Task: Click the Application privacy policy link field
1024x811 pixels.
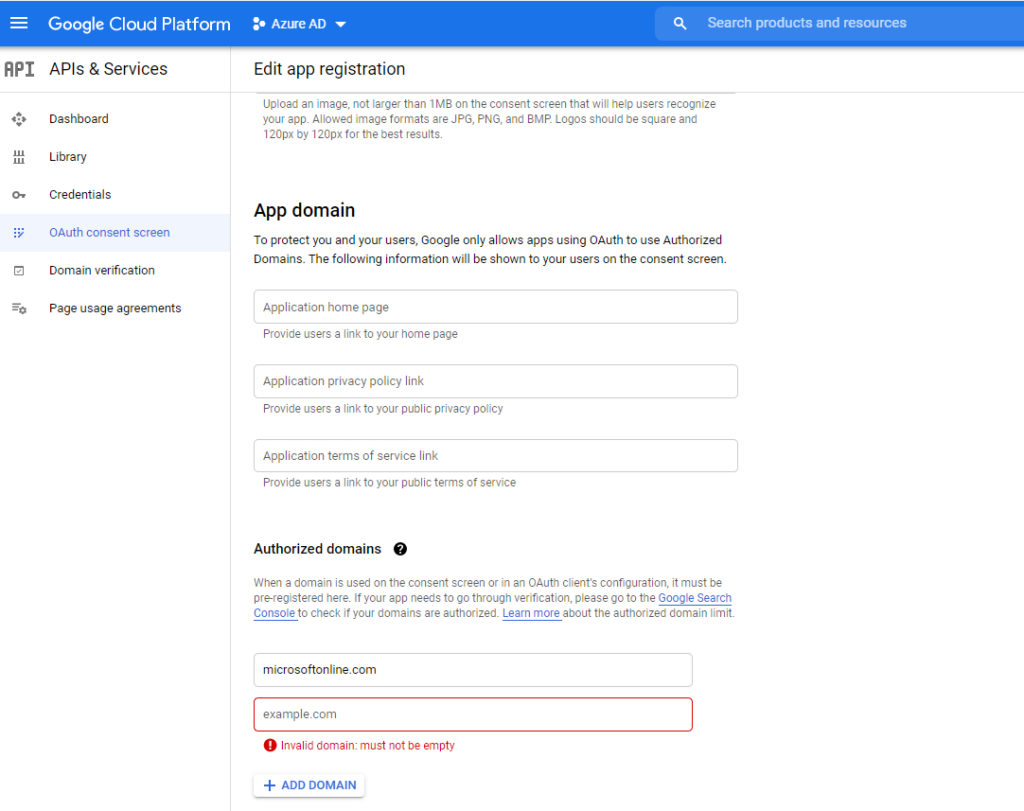Action: pos(496,381)
